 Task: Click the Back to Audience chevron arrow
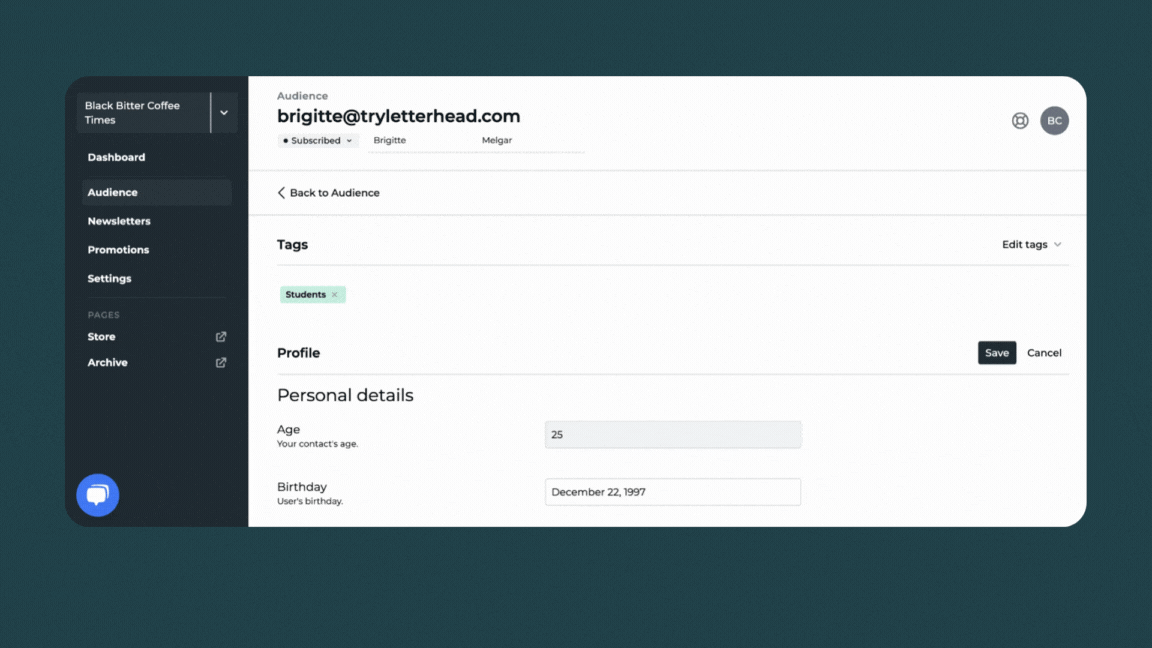coord(281,192)
